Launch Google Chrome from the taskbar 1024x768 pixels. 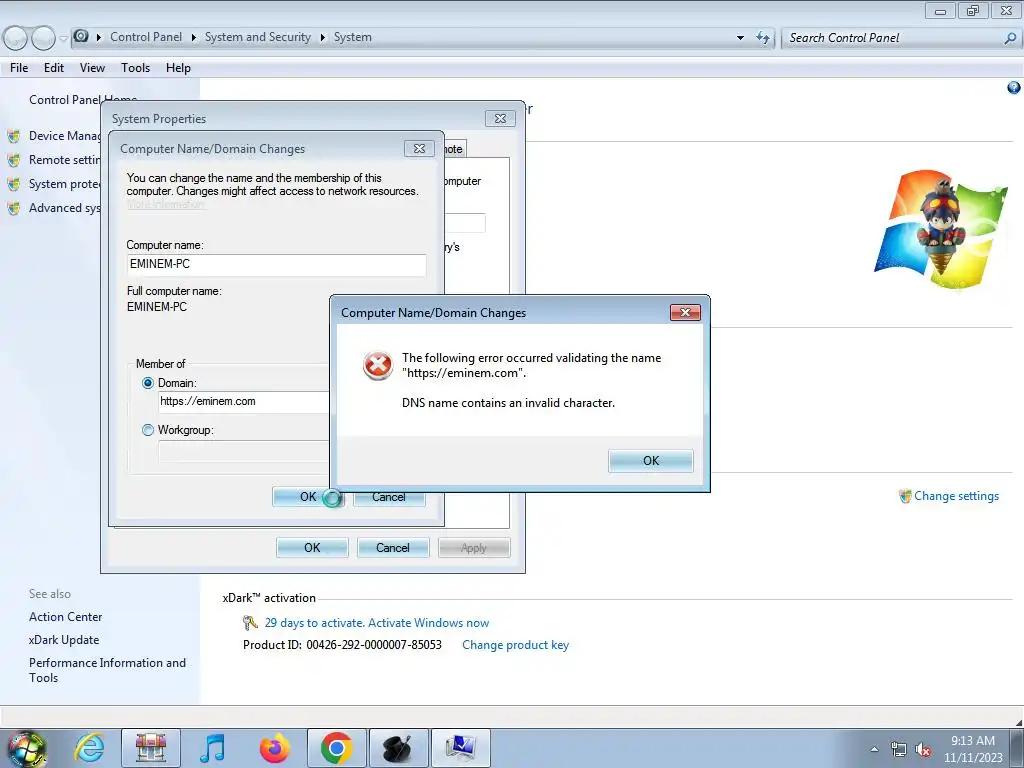[336, 748]
